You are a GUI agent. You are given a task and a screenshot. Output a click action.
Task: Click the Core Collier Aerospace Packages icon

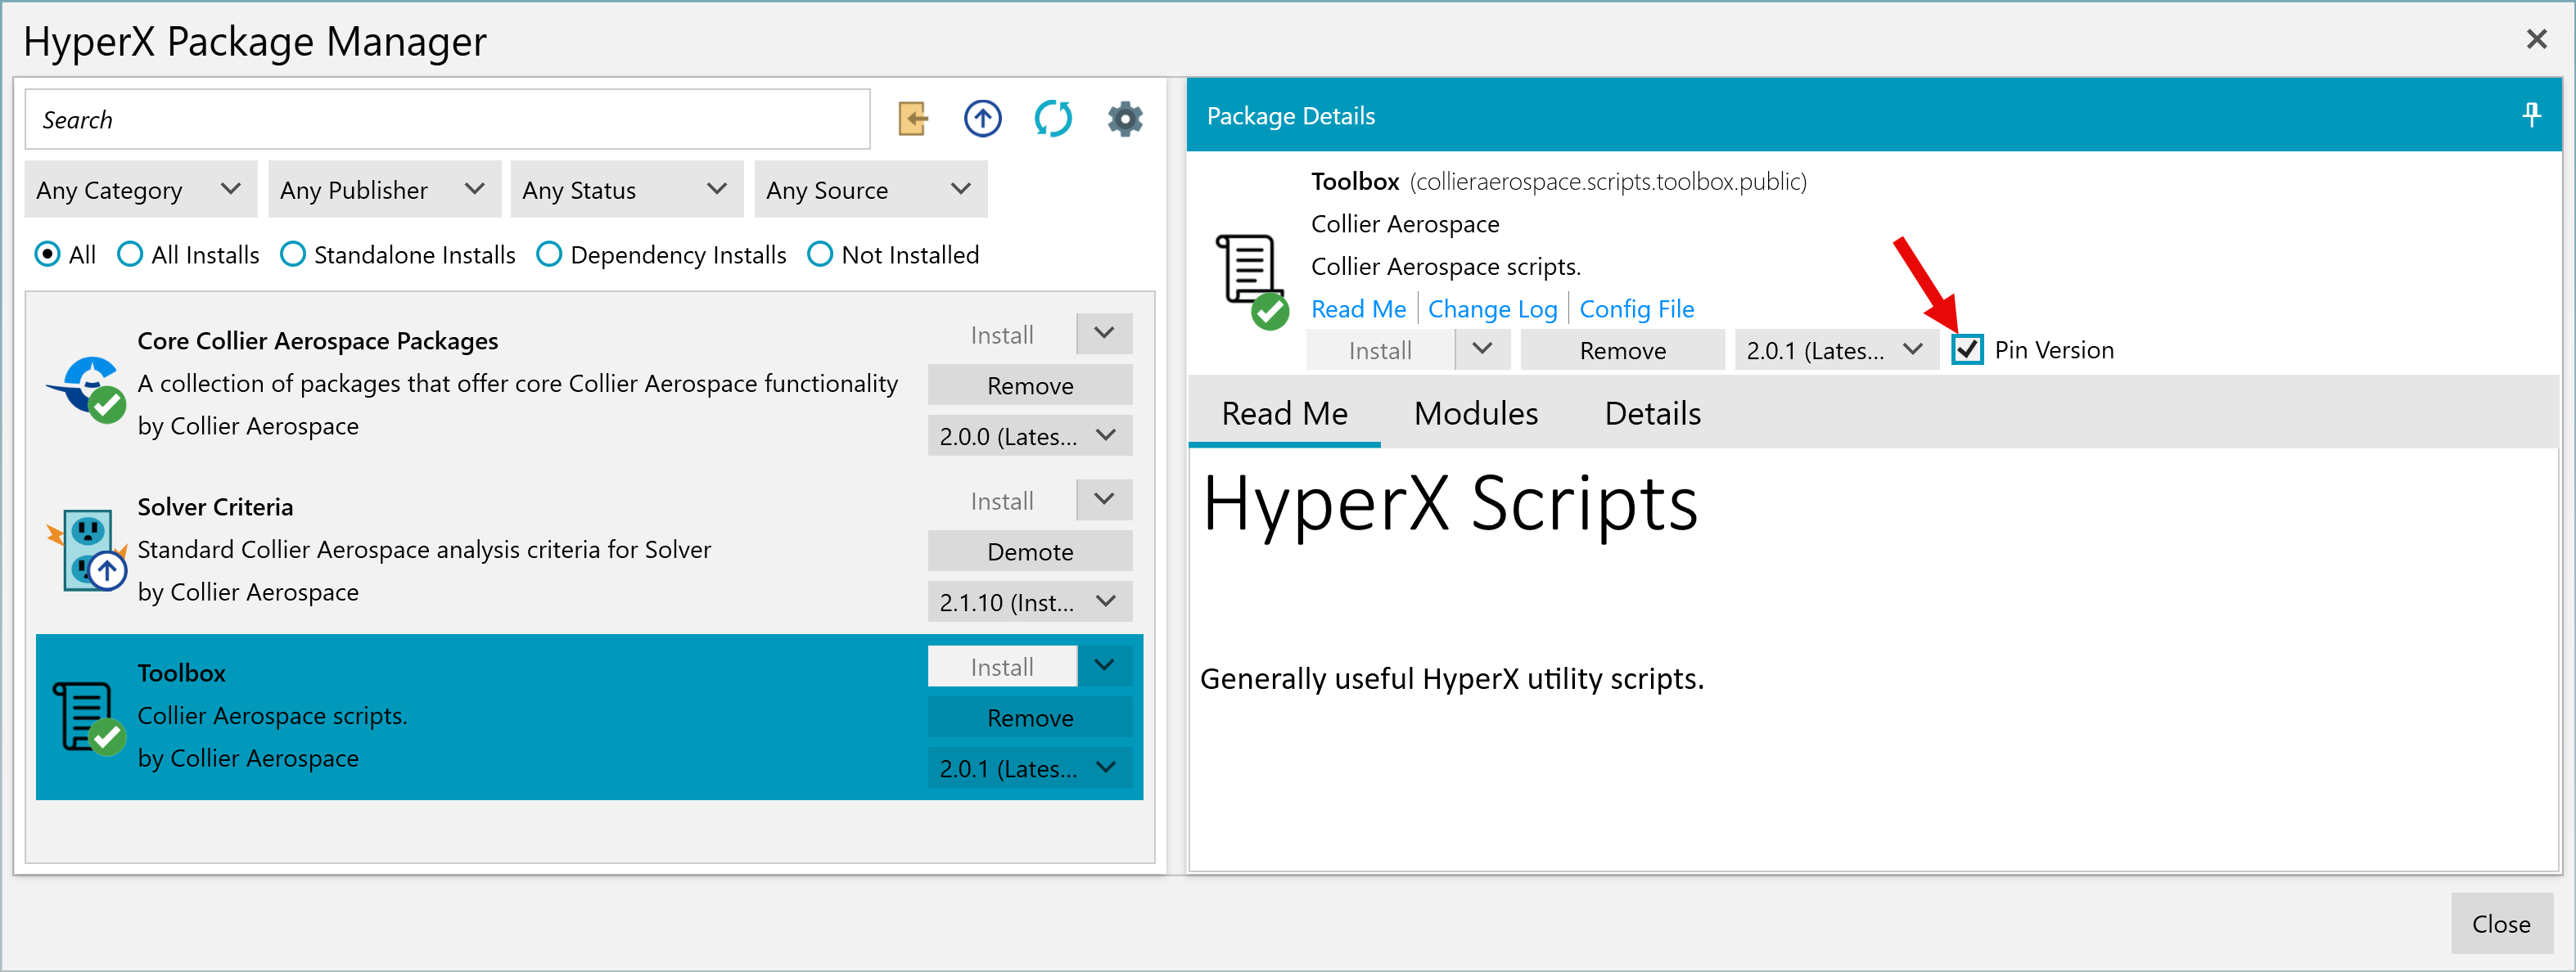click(x=87, y=389)
